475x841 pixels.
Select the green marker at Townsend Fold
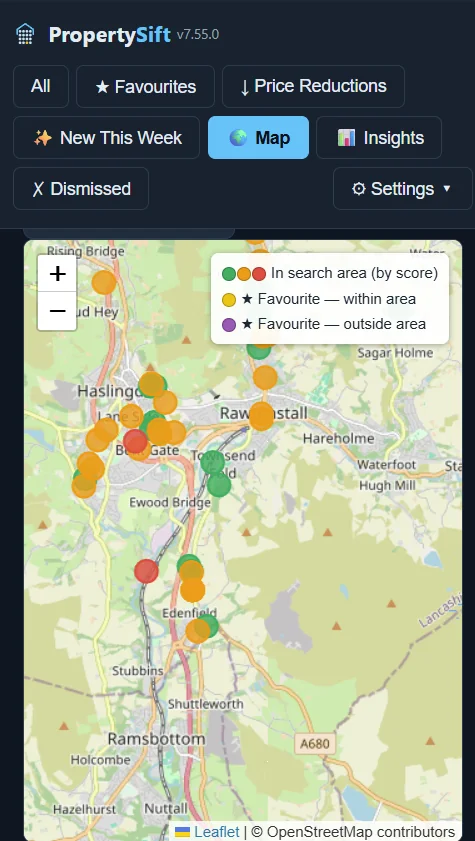point(212,462)
